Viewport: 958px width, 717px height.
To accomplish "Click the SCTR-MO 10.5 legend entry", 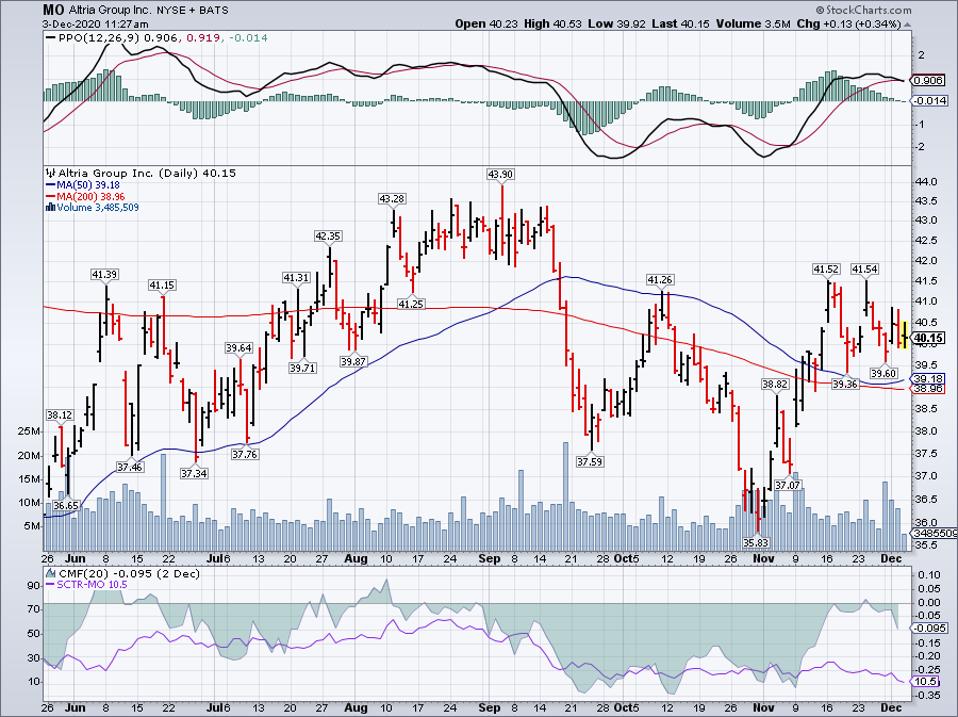I will [x=86, y=584].
